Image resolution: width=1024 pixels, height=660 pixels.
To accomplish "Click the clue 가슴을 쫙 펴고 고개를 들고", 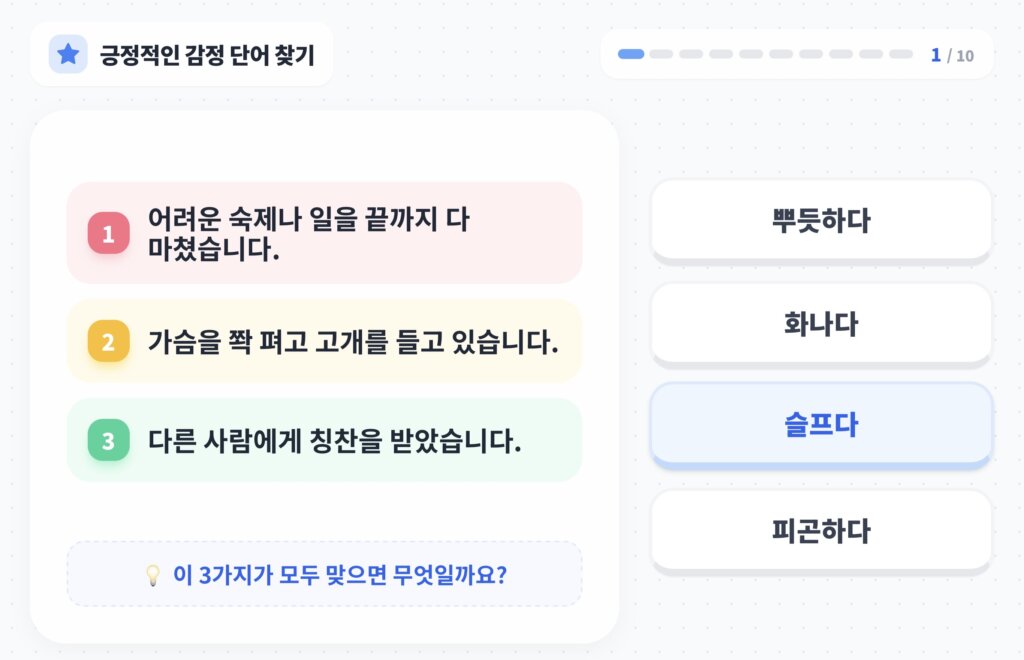I will [x=325, y=341].
